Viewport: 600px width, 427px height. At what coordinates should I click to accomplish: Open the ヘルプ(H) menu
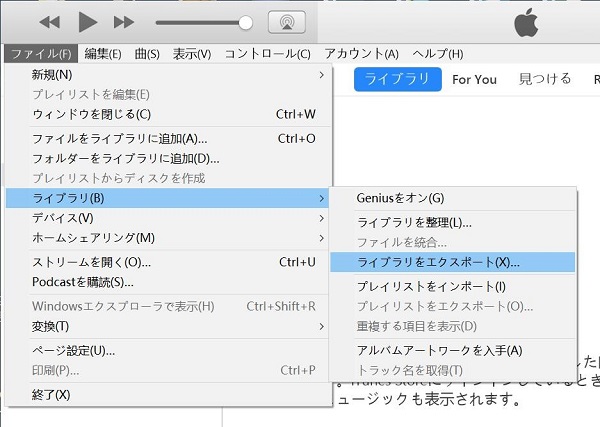tap(438, 54)
